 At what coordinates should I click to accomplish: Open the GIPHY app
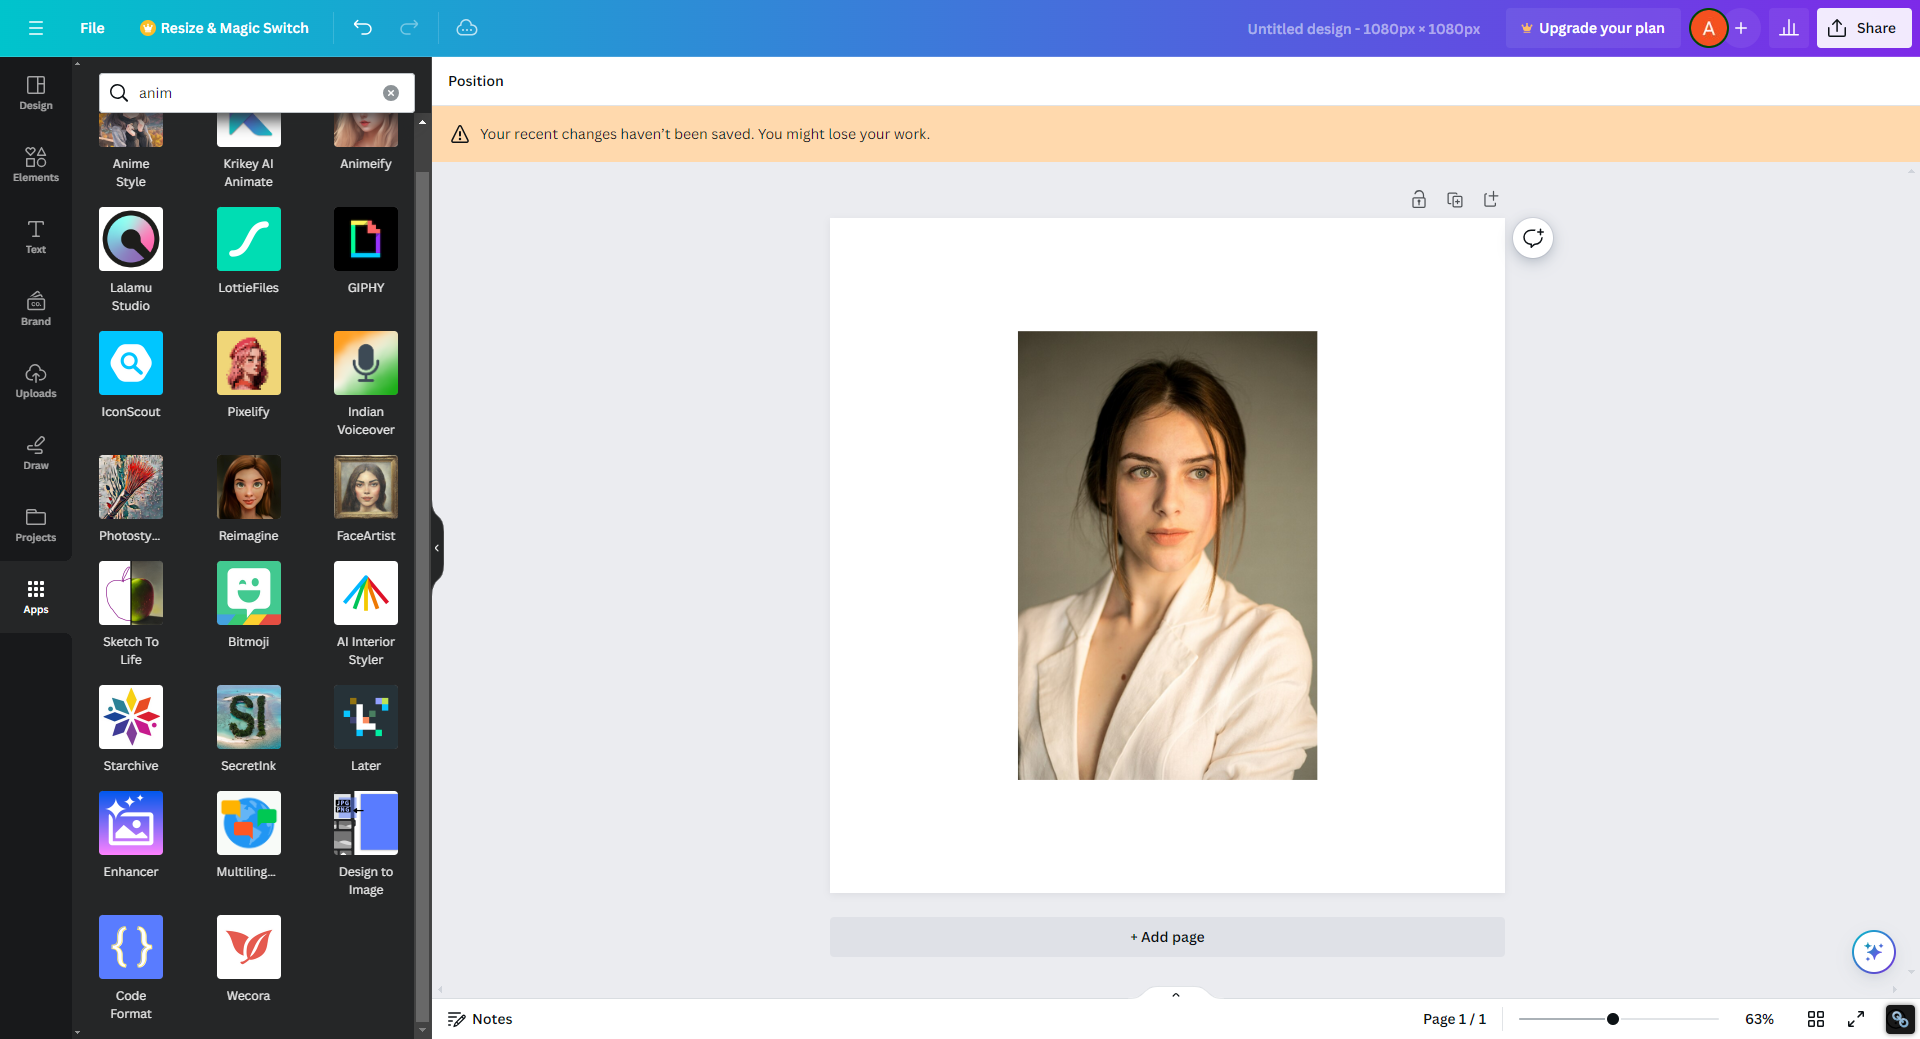click(x=365, y=239)
